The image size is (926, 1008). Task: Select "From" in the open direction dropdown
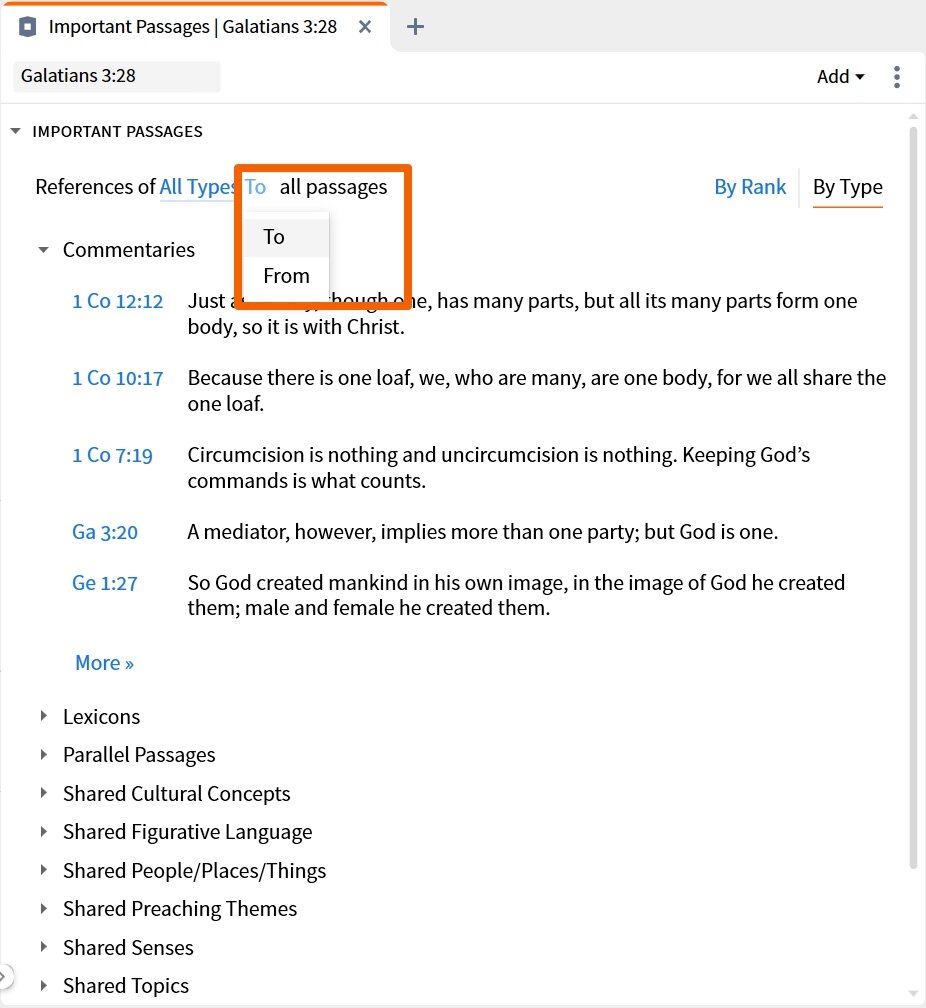(286, 276)
